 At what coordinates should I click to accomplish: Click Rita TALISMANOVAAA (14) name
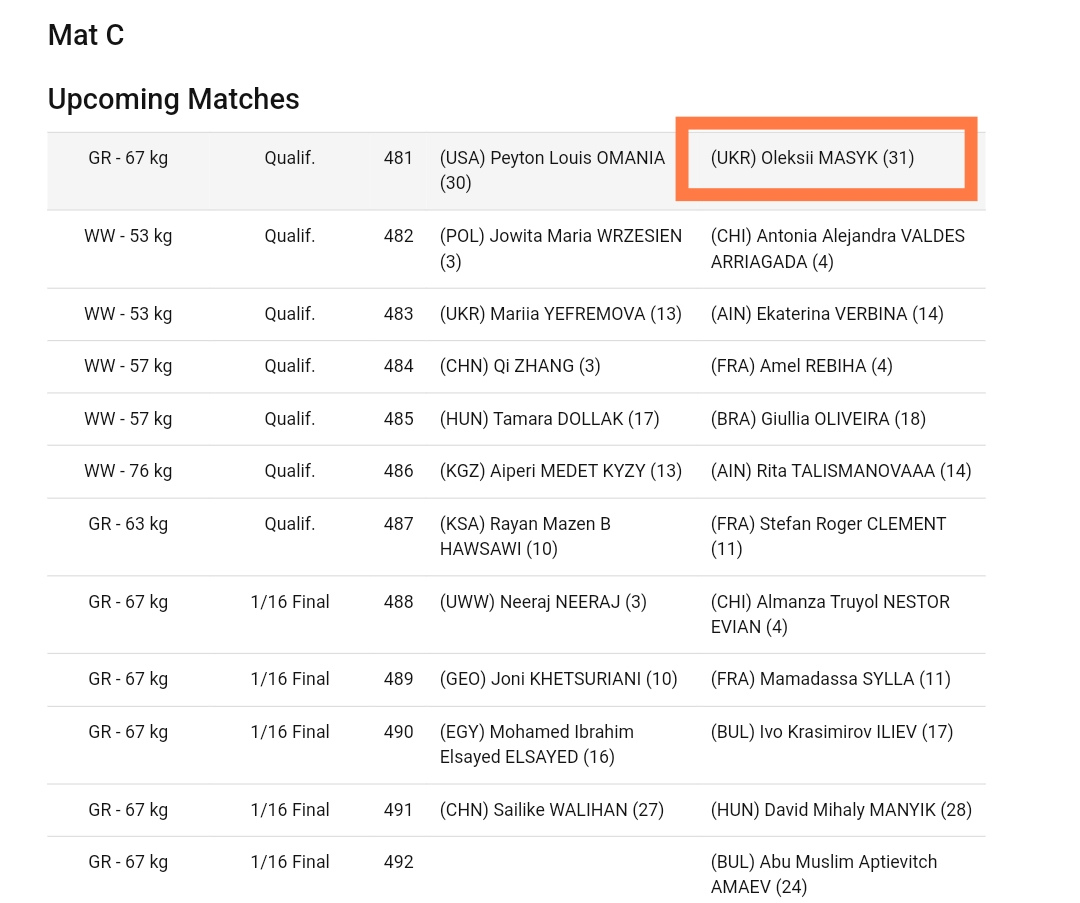pyautogui.click(x=841, y=471)
